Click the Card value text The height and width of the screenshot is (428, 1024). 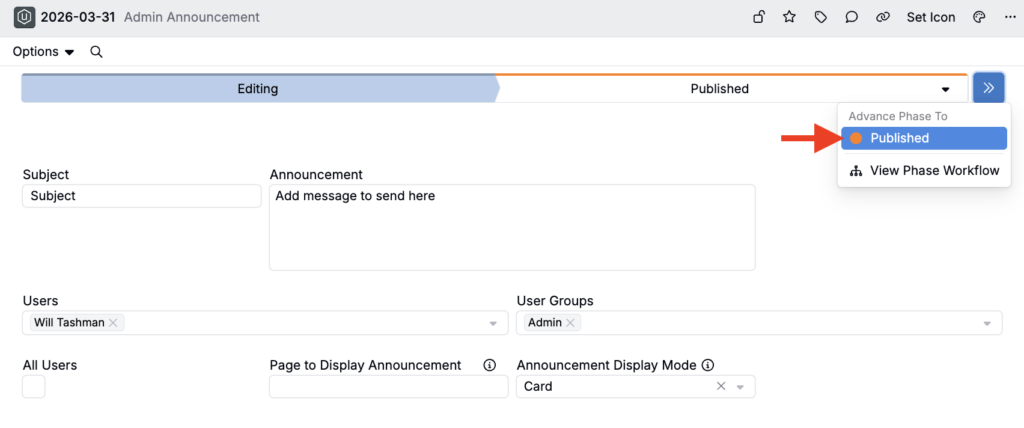pos(538,387)
